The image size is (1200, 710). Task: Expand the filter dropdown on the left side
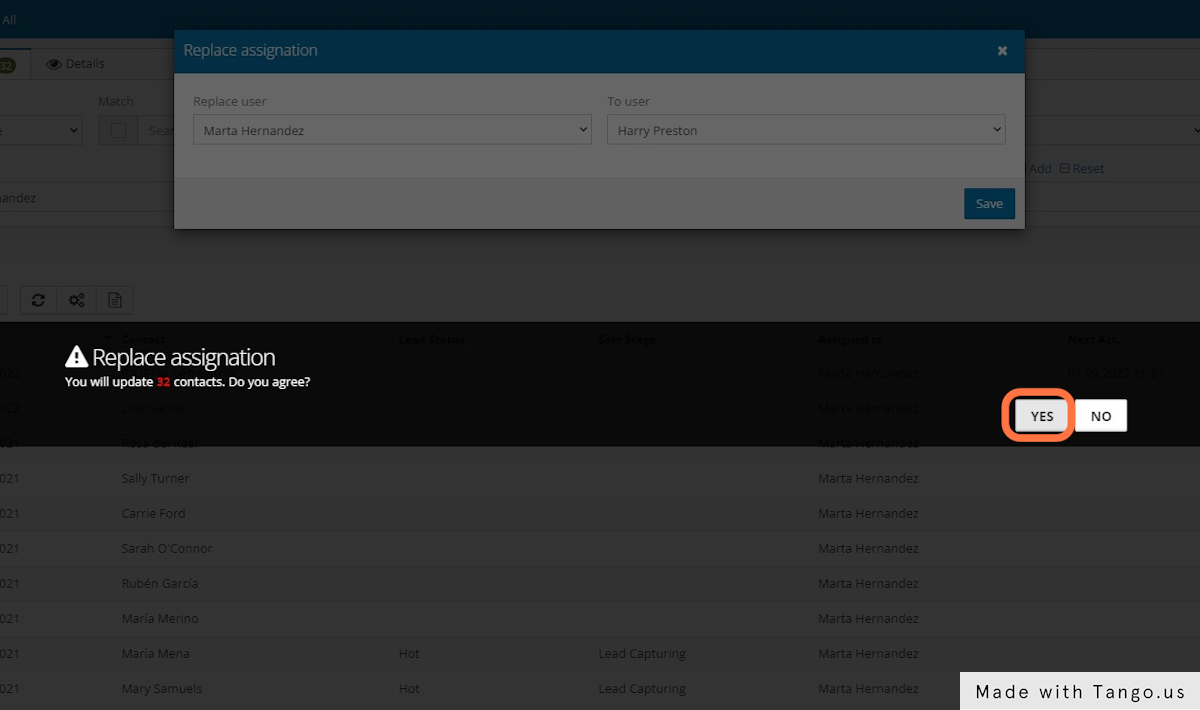pos(40,130)
